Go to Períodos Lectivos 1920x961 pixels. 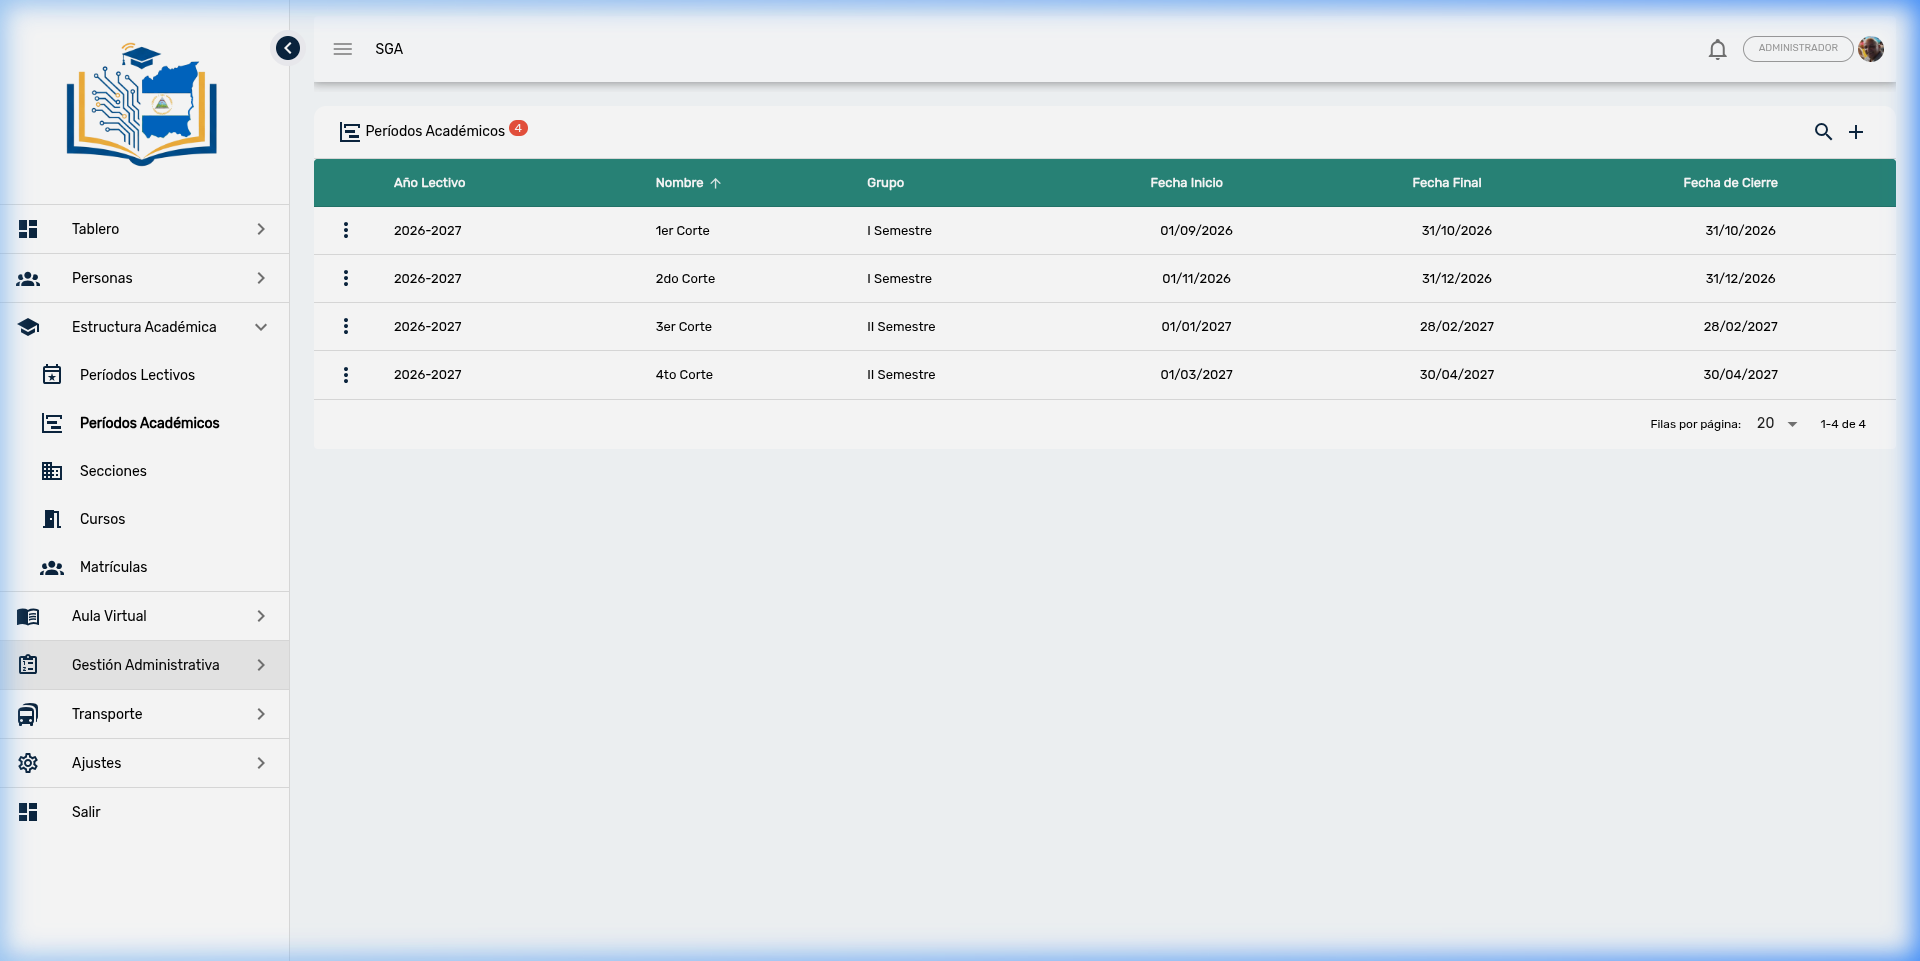[137, 375]
